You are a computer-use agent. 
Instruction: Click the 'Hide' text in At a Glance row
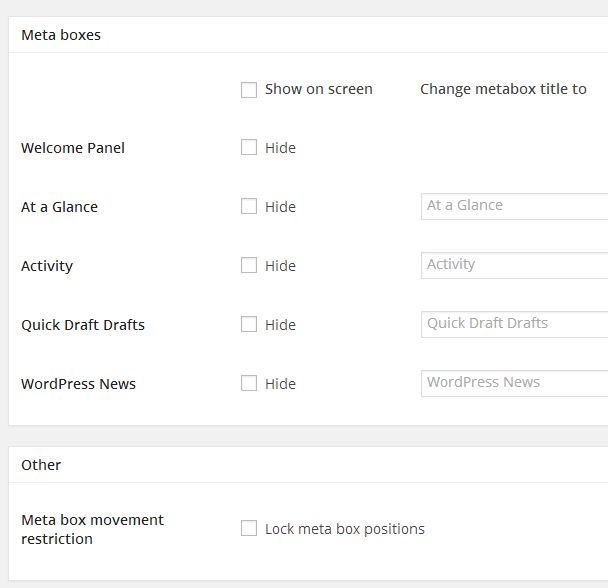280,207
